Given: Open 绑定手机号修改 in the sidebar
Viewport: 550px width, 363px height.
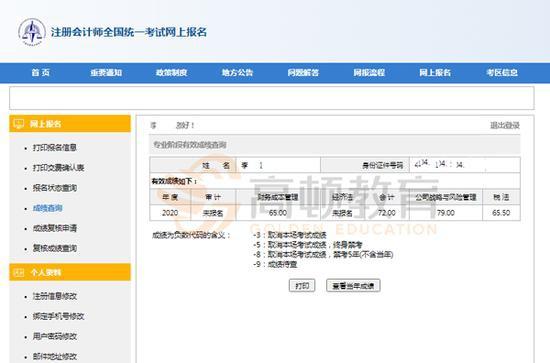Looking at the screenshot, I should point(59,316).
